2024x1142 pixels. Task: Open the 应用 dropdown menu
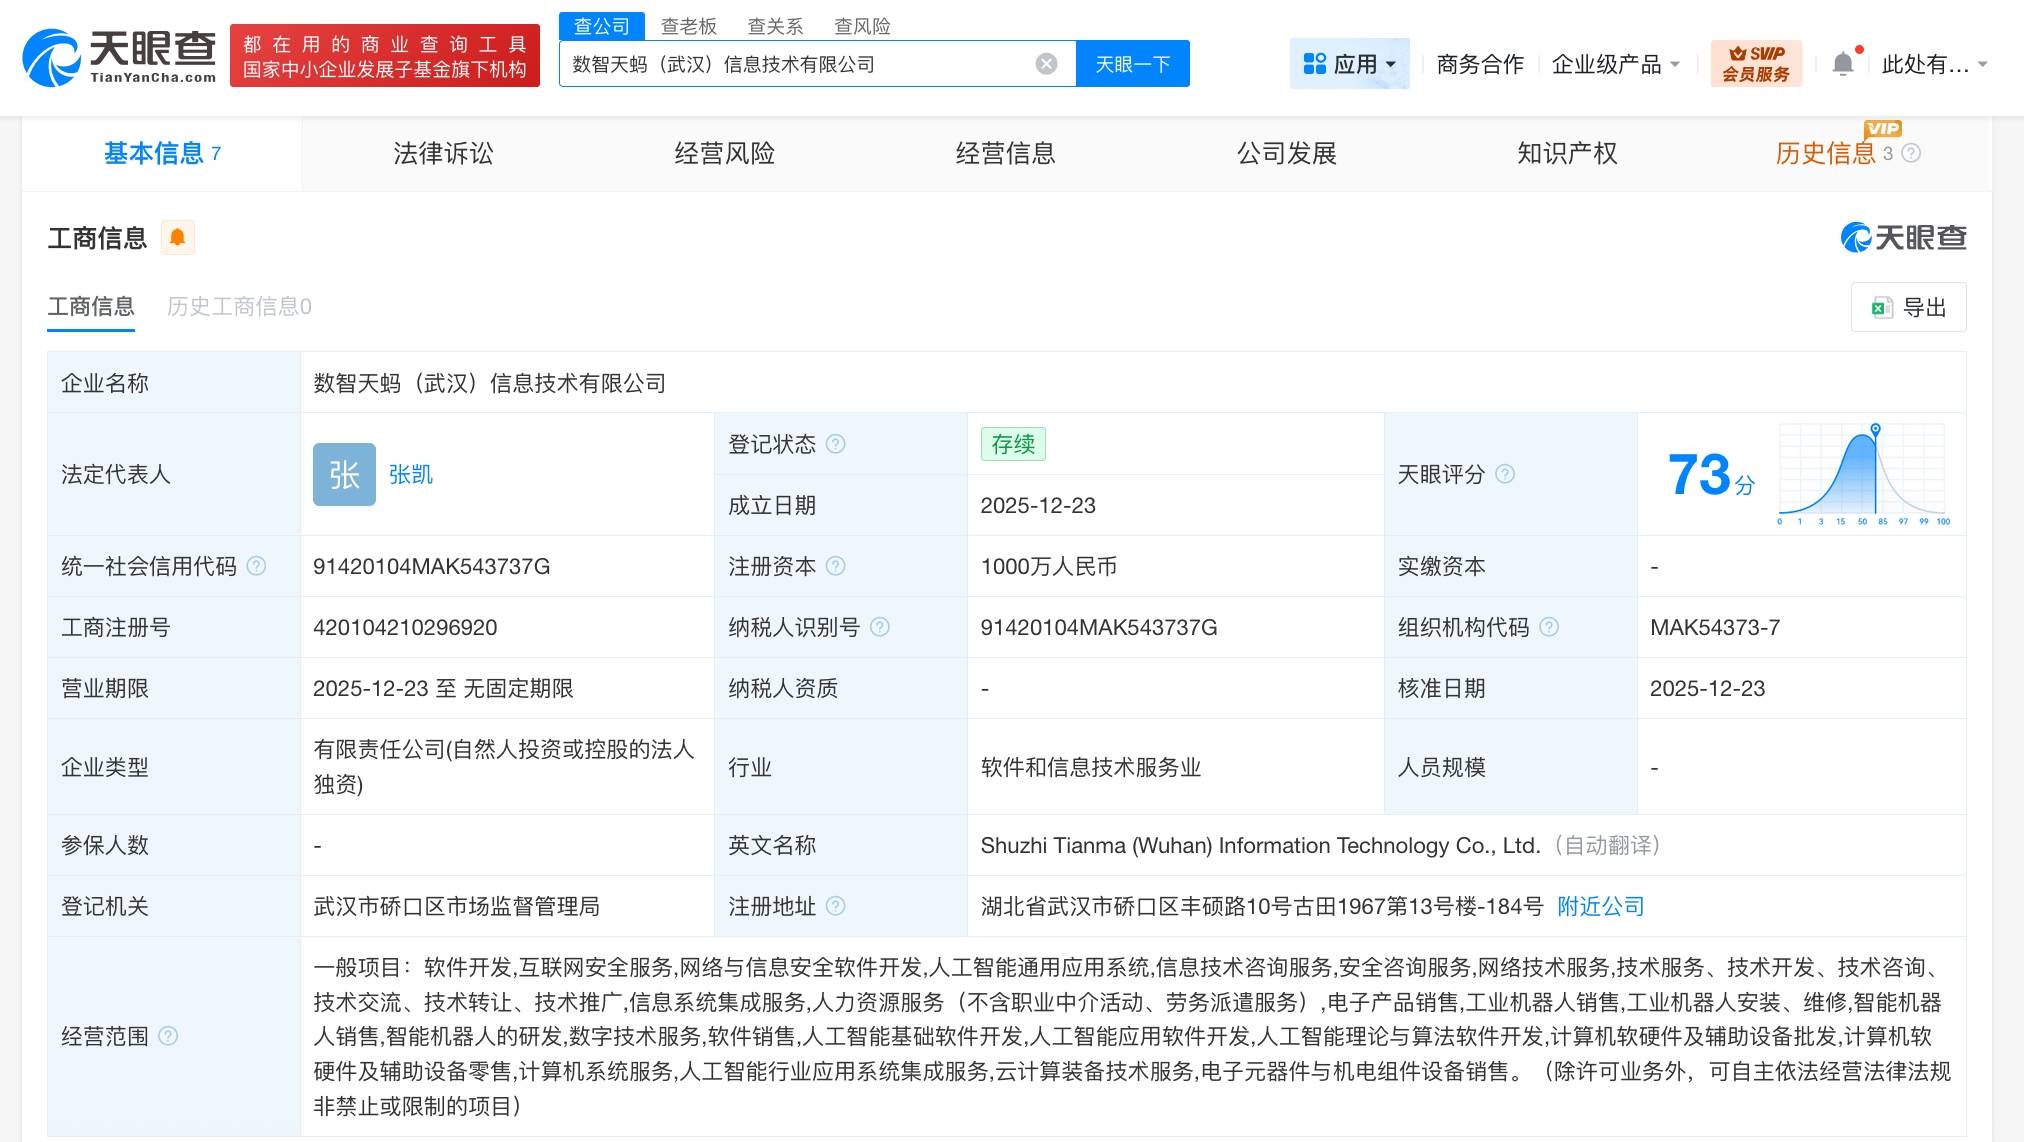pyautogui.click(x=1349, y=64)
